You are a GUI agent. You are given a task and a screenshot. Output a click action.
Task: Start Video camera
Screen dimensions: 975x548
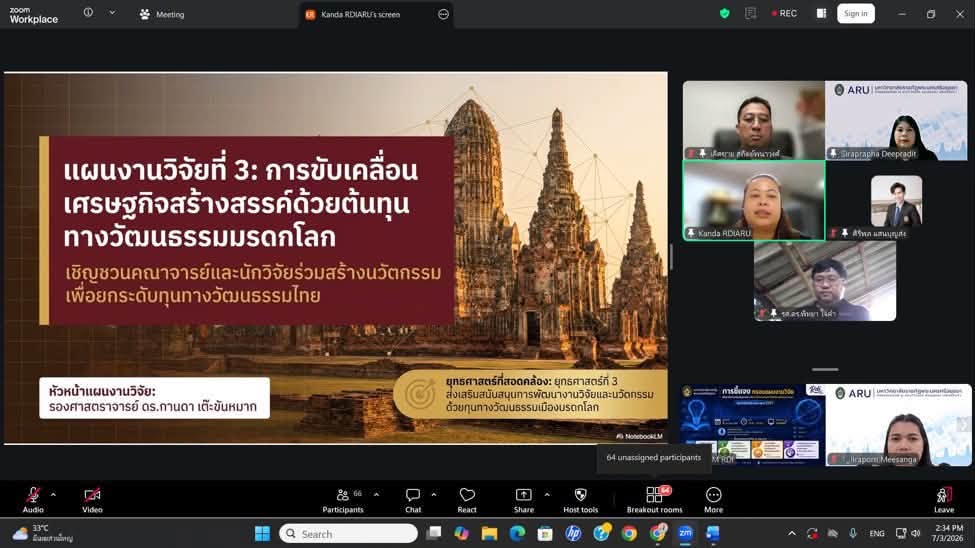pyautogui.click(x=92, y=500)
